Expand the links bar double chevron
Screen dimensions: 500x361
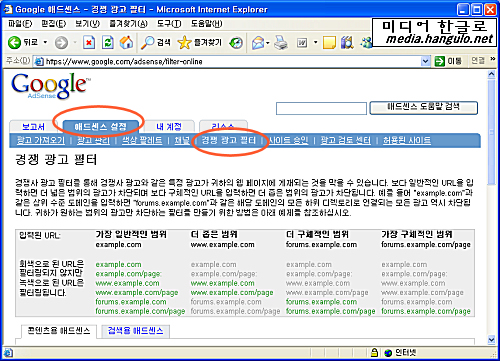click(492, 59)
